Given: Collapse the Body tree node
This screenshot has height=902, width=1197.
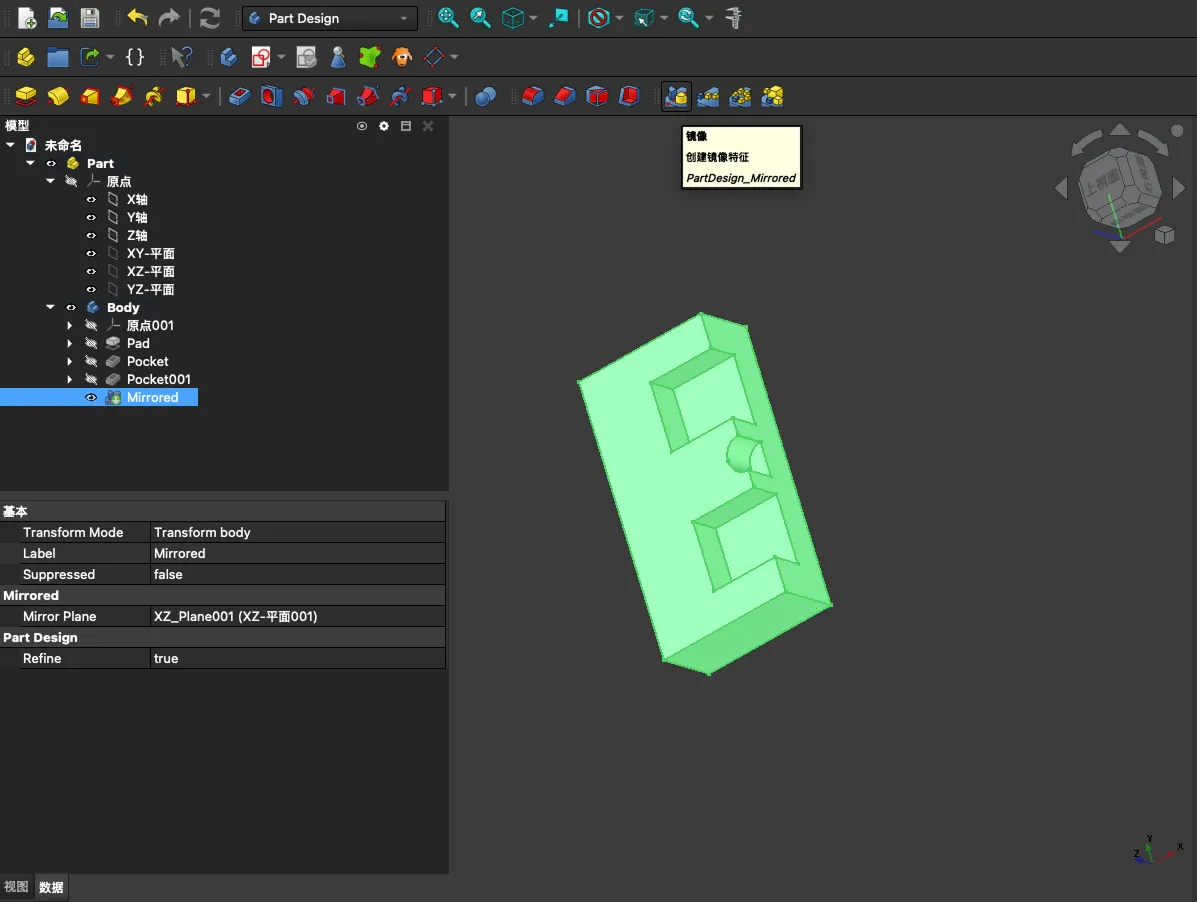Looking at the screenshot, I should [x=50, y=308].
